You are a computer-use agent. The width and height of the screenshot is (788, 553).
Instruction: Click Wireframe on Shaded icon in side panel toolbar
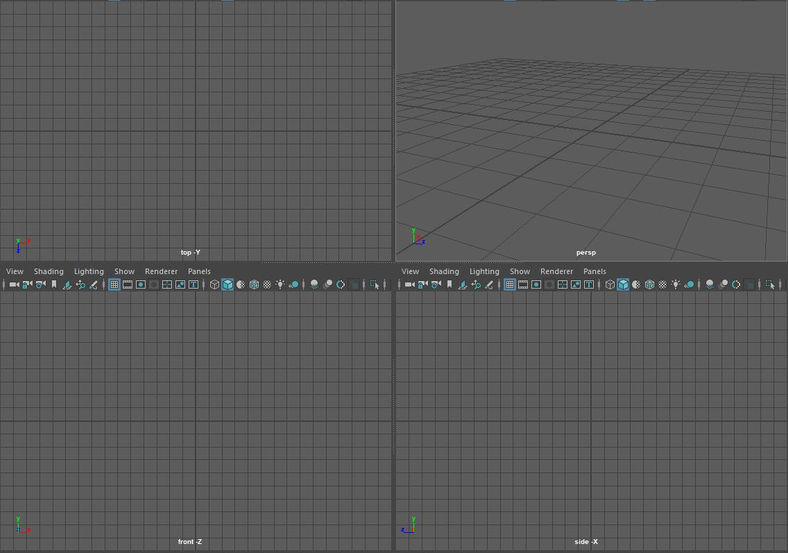(649, 285)
